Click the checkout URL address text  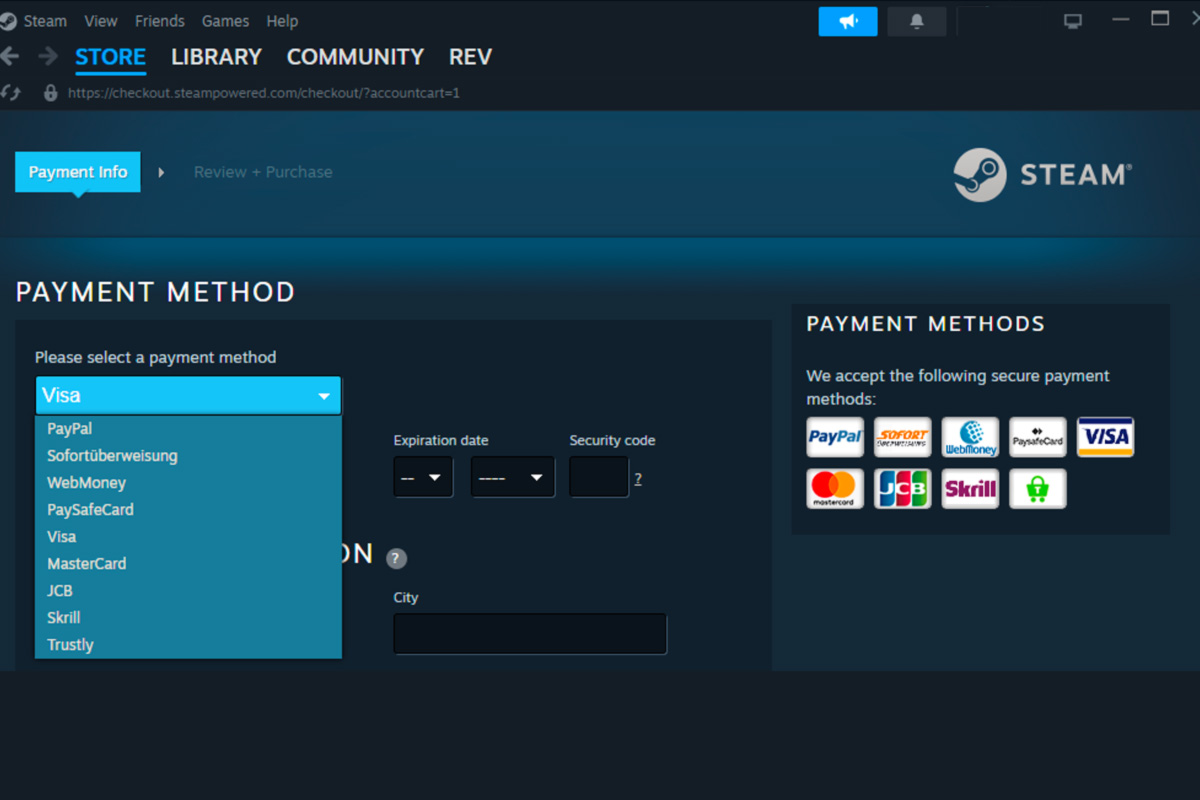pos(264,93)
